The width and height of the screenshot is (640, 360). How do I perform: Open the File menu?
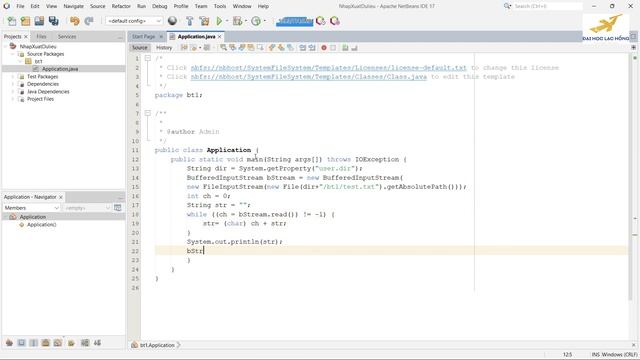click(20, 6)
